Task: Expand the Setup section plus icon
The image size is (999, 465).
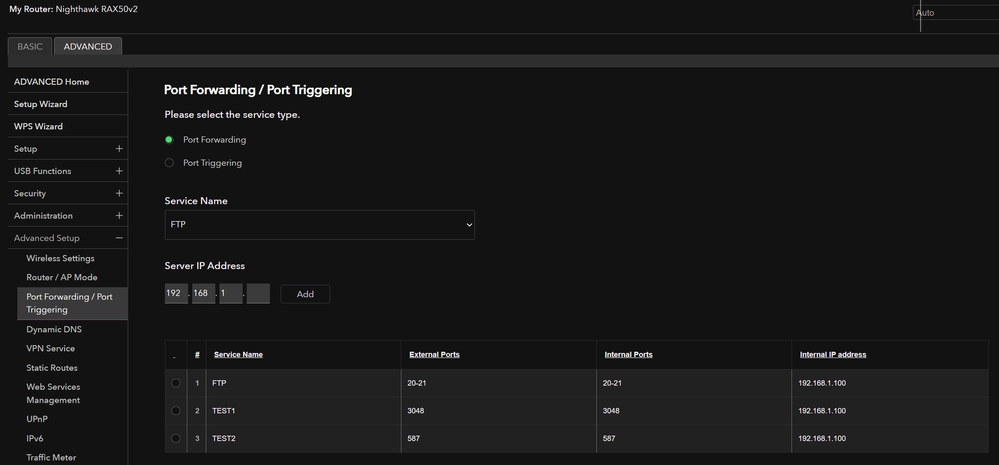Action: [119, 149]
